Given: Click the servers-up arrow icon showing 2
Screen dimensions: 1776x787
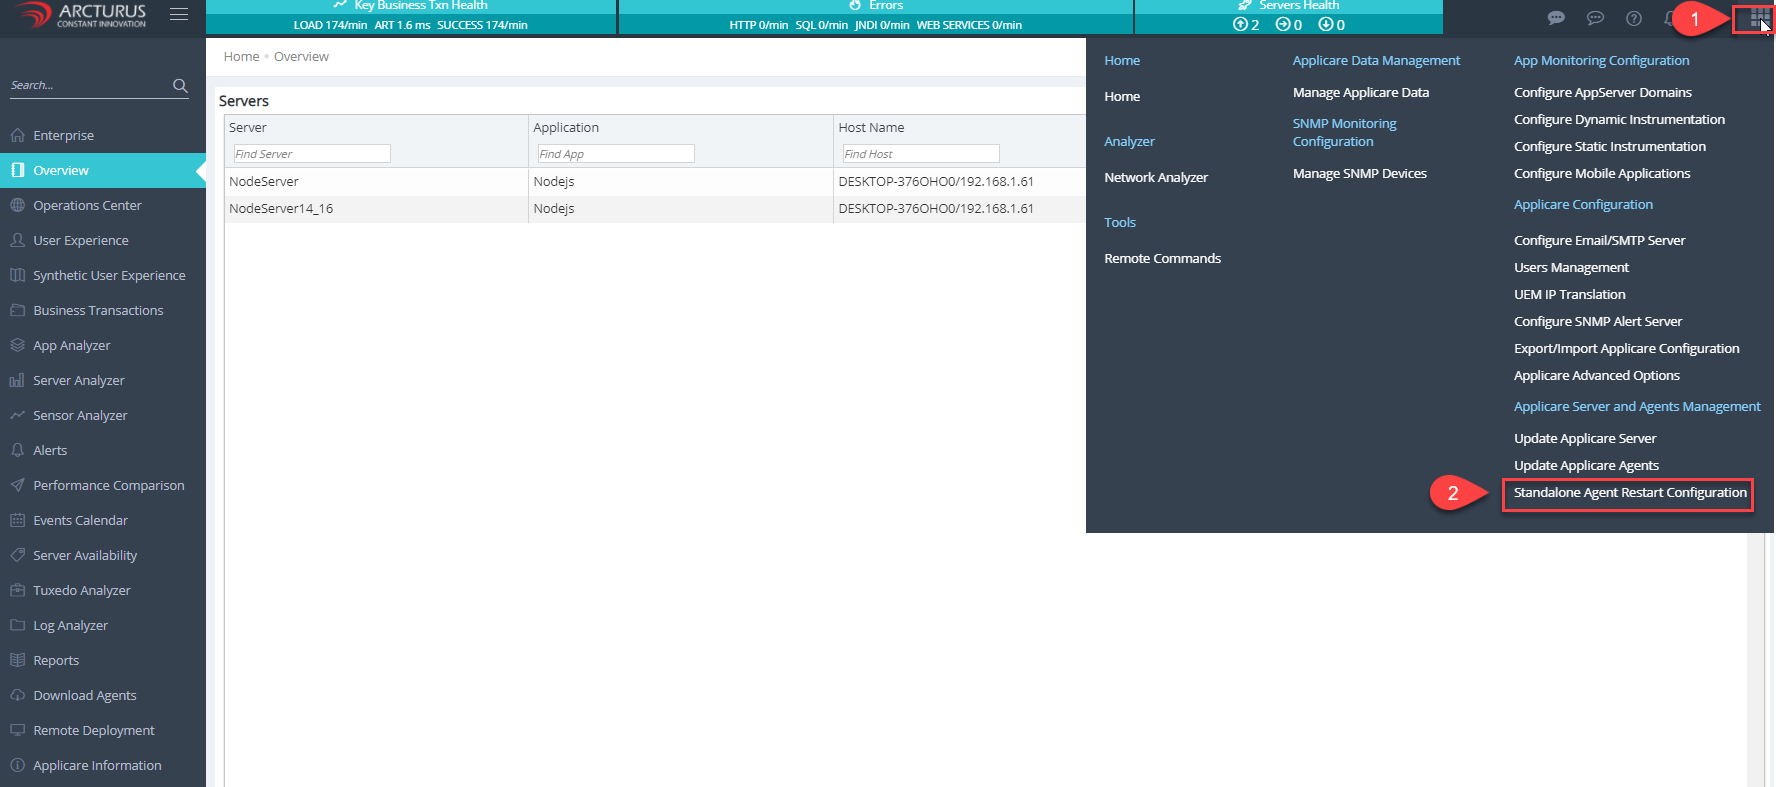Looking at the screenshot, I should click(x=1240, y=24).
